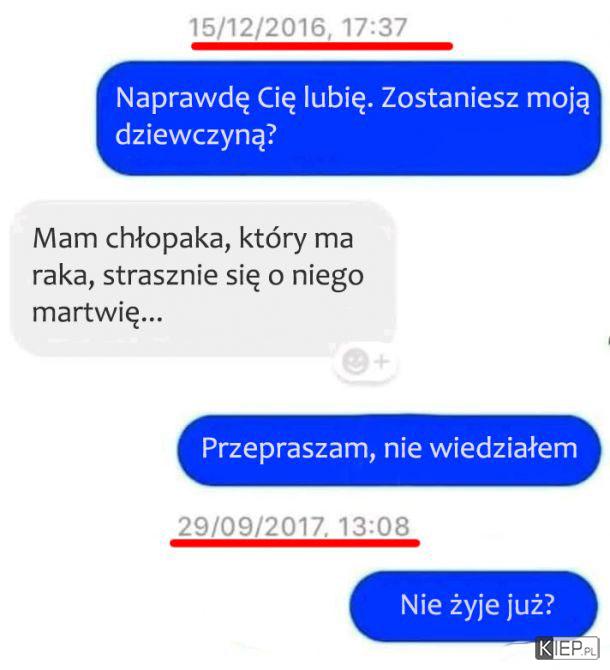This screenshot has height=670, width=610.
Task: Click the 13:08 time label
Action: [x=374, y=527]
